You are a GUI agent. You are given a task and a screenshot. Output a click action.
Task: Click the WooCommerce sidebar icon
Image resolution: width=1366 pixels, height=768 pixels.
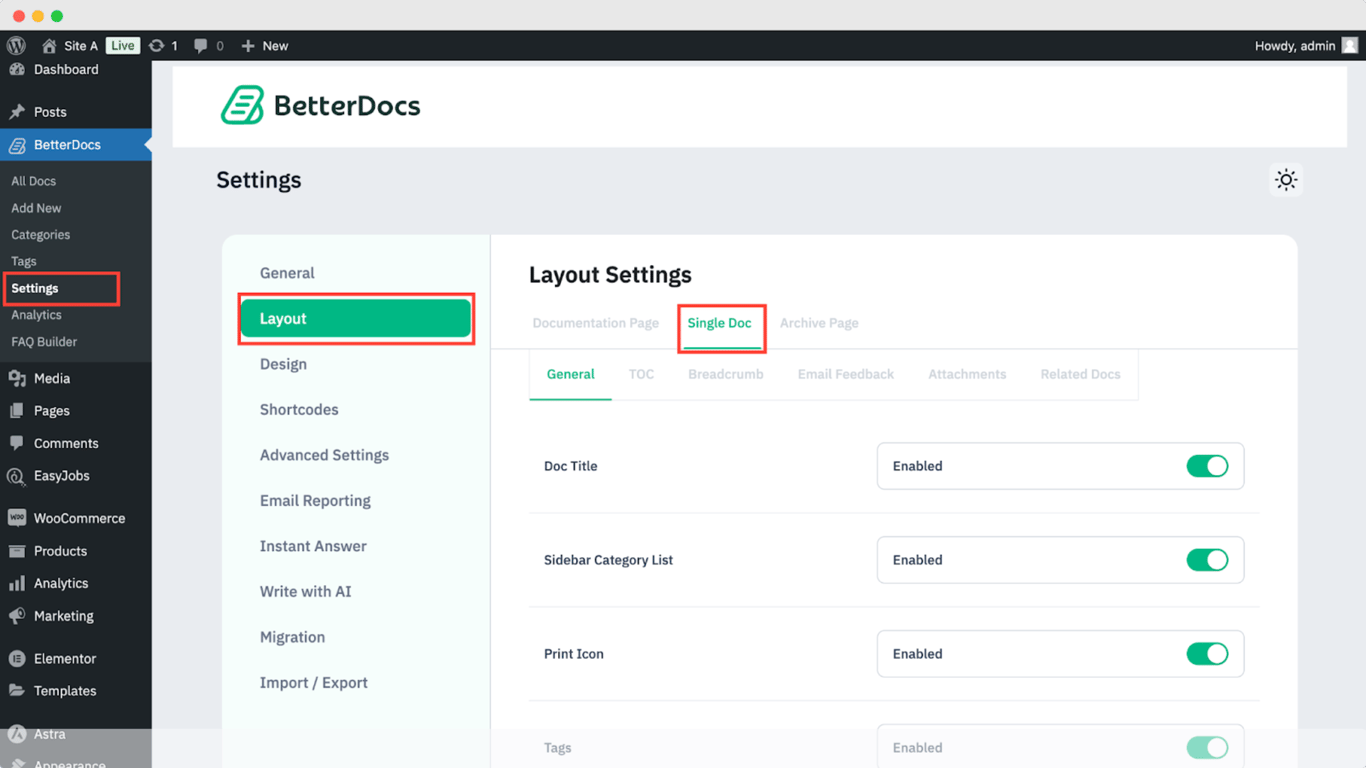click(17, 518)
